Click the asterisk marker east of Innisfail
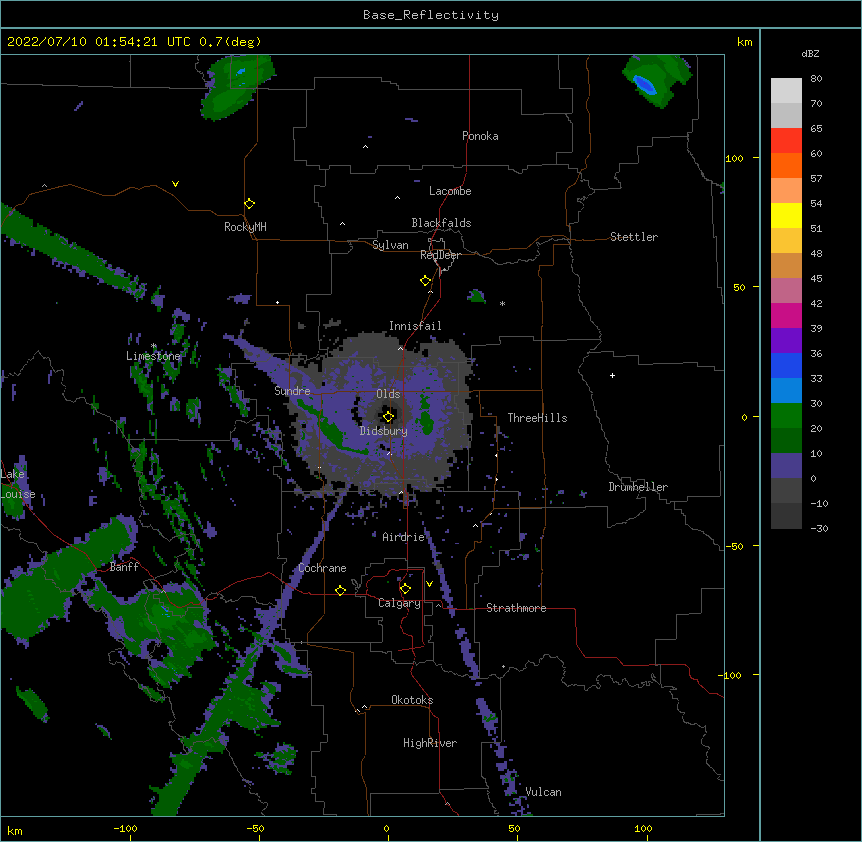Viewport: 862px width, 842px height. click(x=502, y=303)
